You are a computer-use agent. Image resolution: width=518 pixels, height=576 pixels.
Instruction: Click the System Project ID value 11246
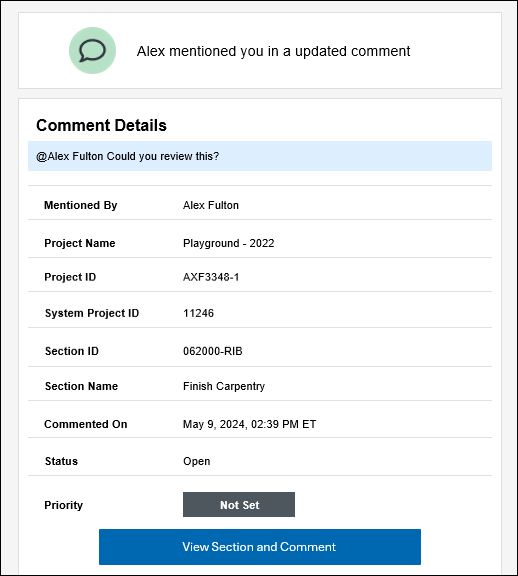click(198, 313)
